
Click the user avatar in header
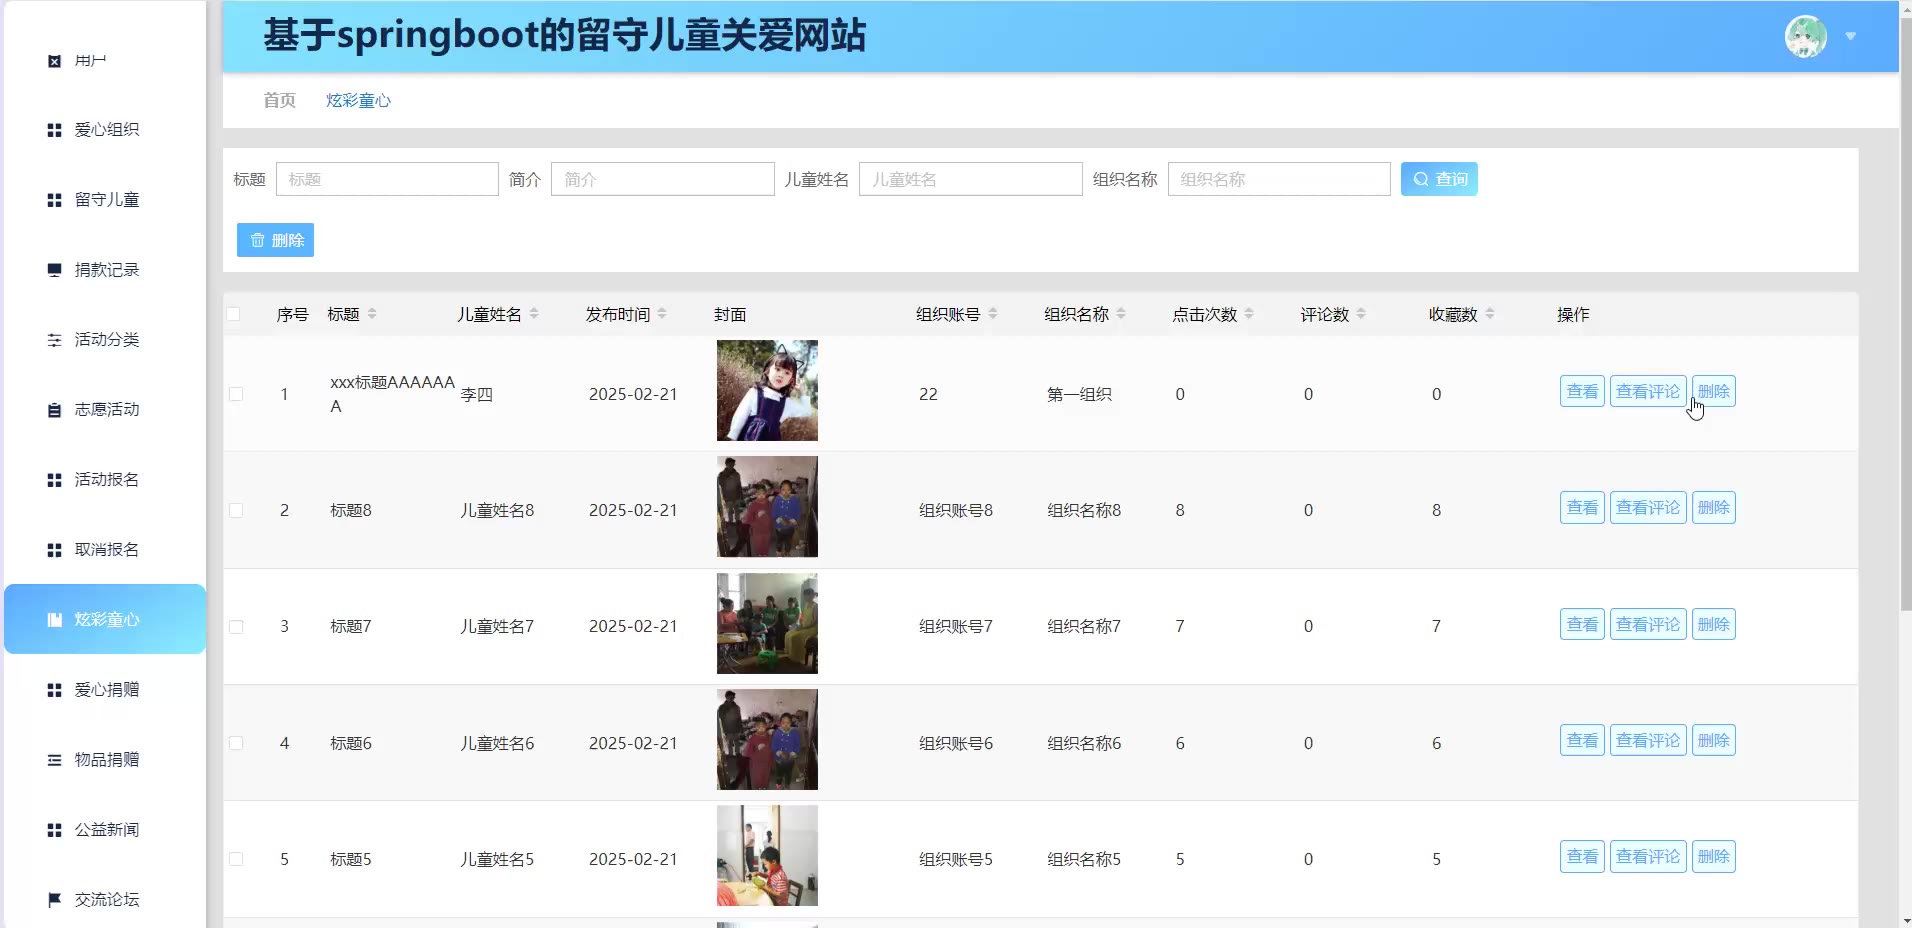pos(1805,37)
